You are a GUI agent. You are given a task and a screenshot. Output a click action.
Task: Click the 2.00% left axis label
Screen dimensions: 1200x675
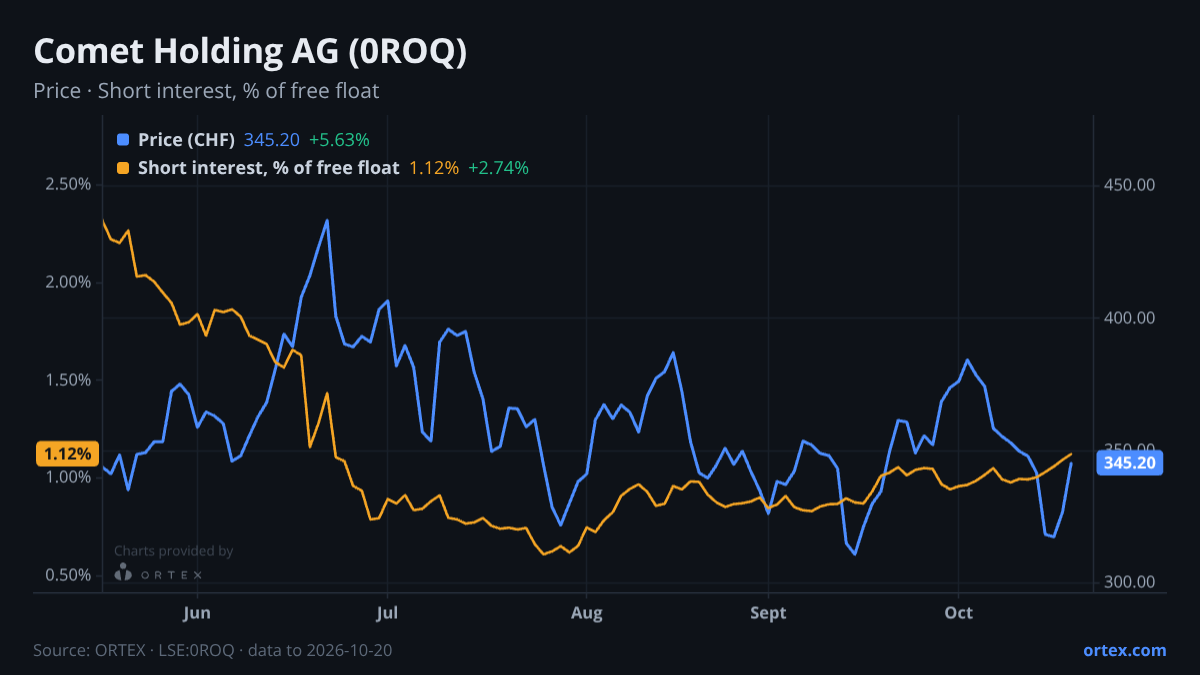(x=68, y=282)
